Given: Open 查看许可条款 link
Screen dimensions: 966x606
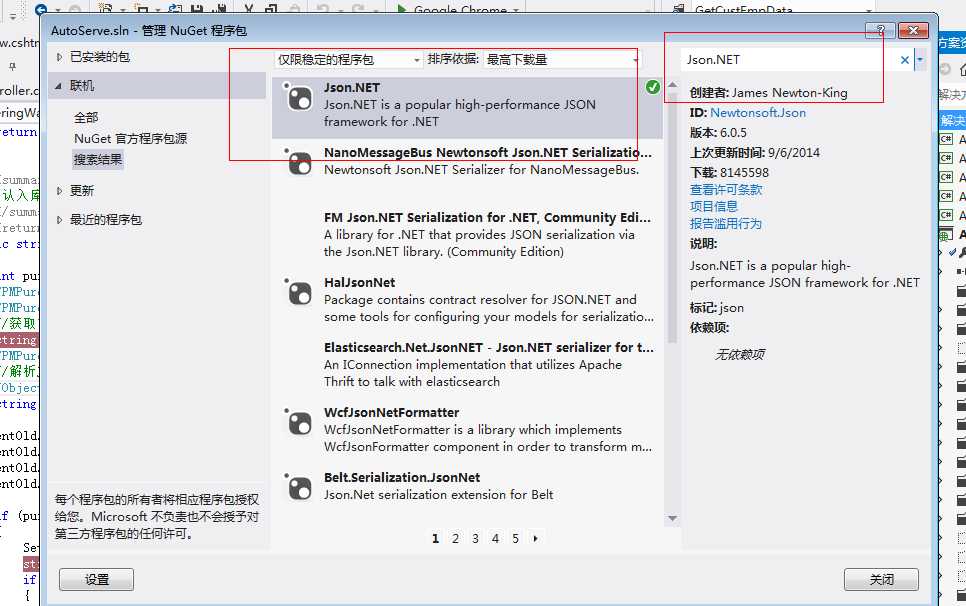Looking at the screenshot, I should pyautogui.click(x=726, y=190).
